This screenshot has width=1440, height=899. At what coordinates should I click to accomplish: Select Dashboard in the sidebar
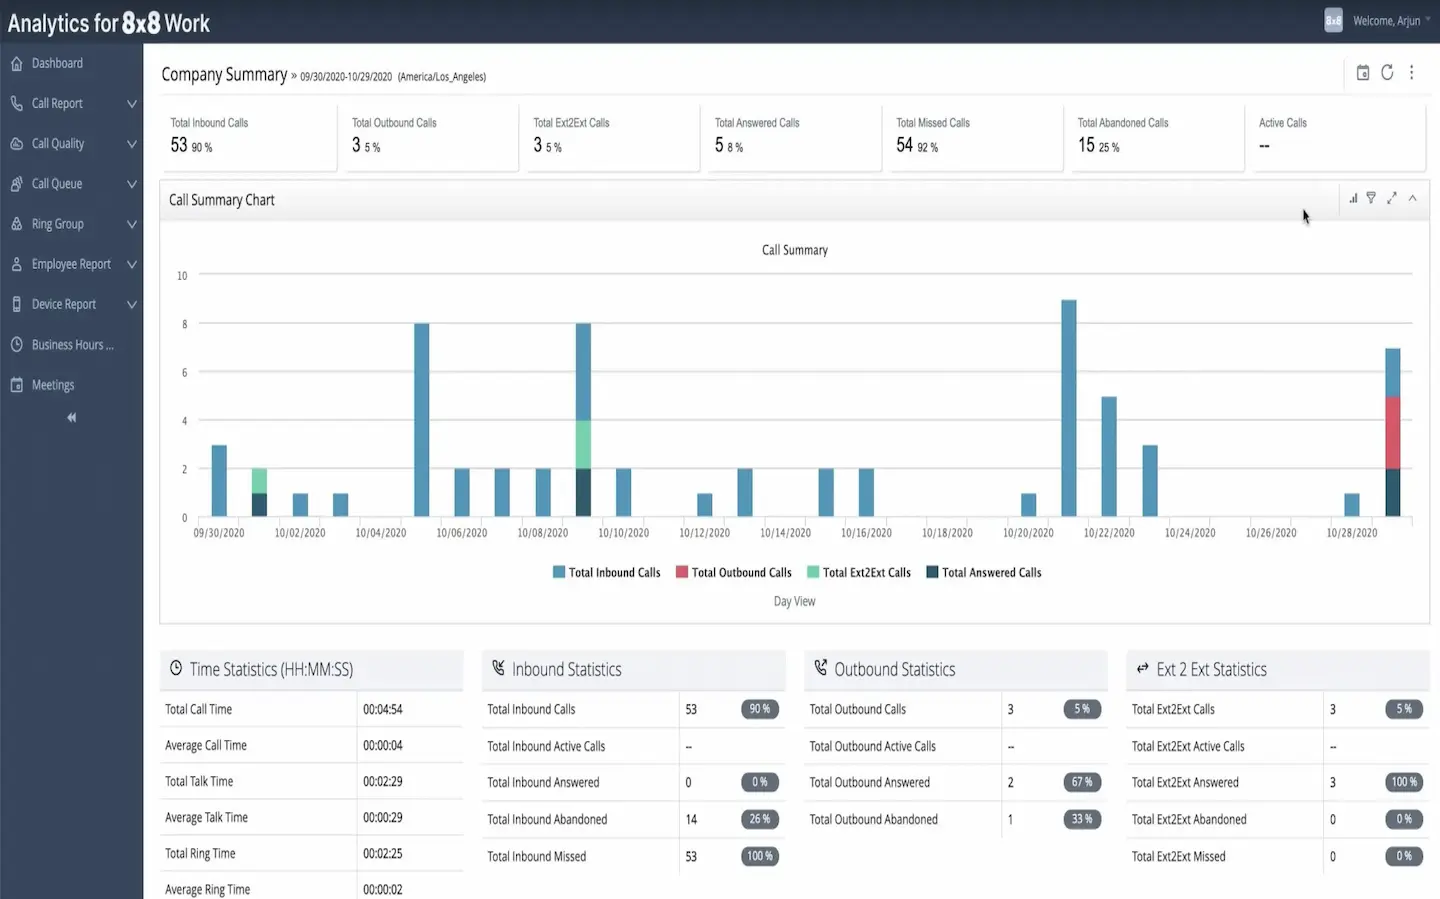tap(58, 63)
